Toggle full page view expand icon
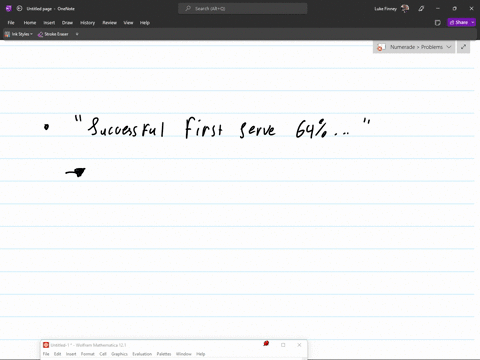This screenshot has width=480, height=360. click(x=464, y=47)
